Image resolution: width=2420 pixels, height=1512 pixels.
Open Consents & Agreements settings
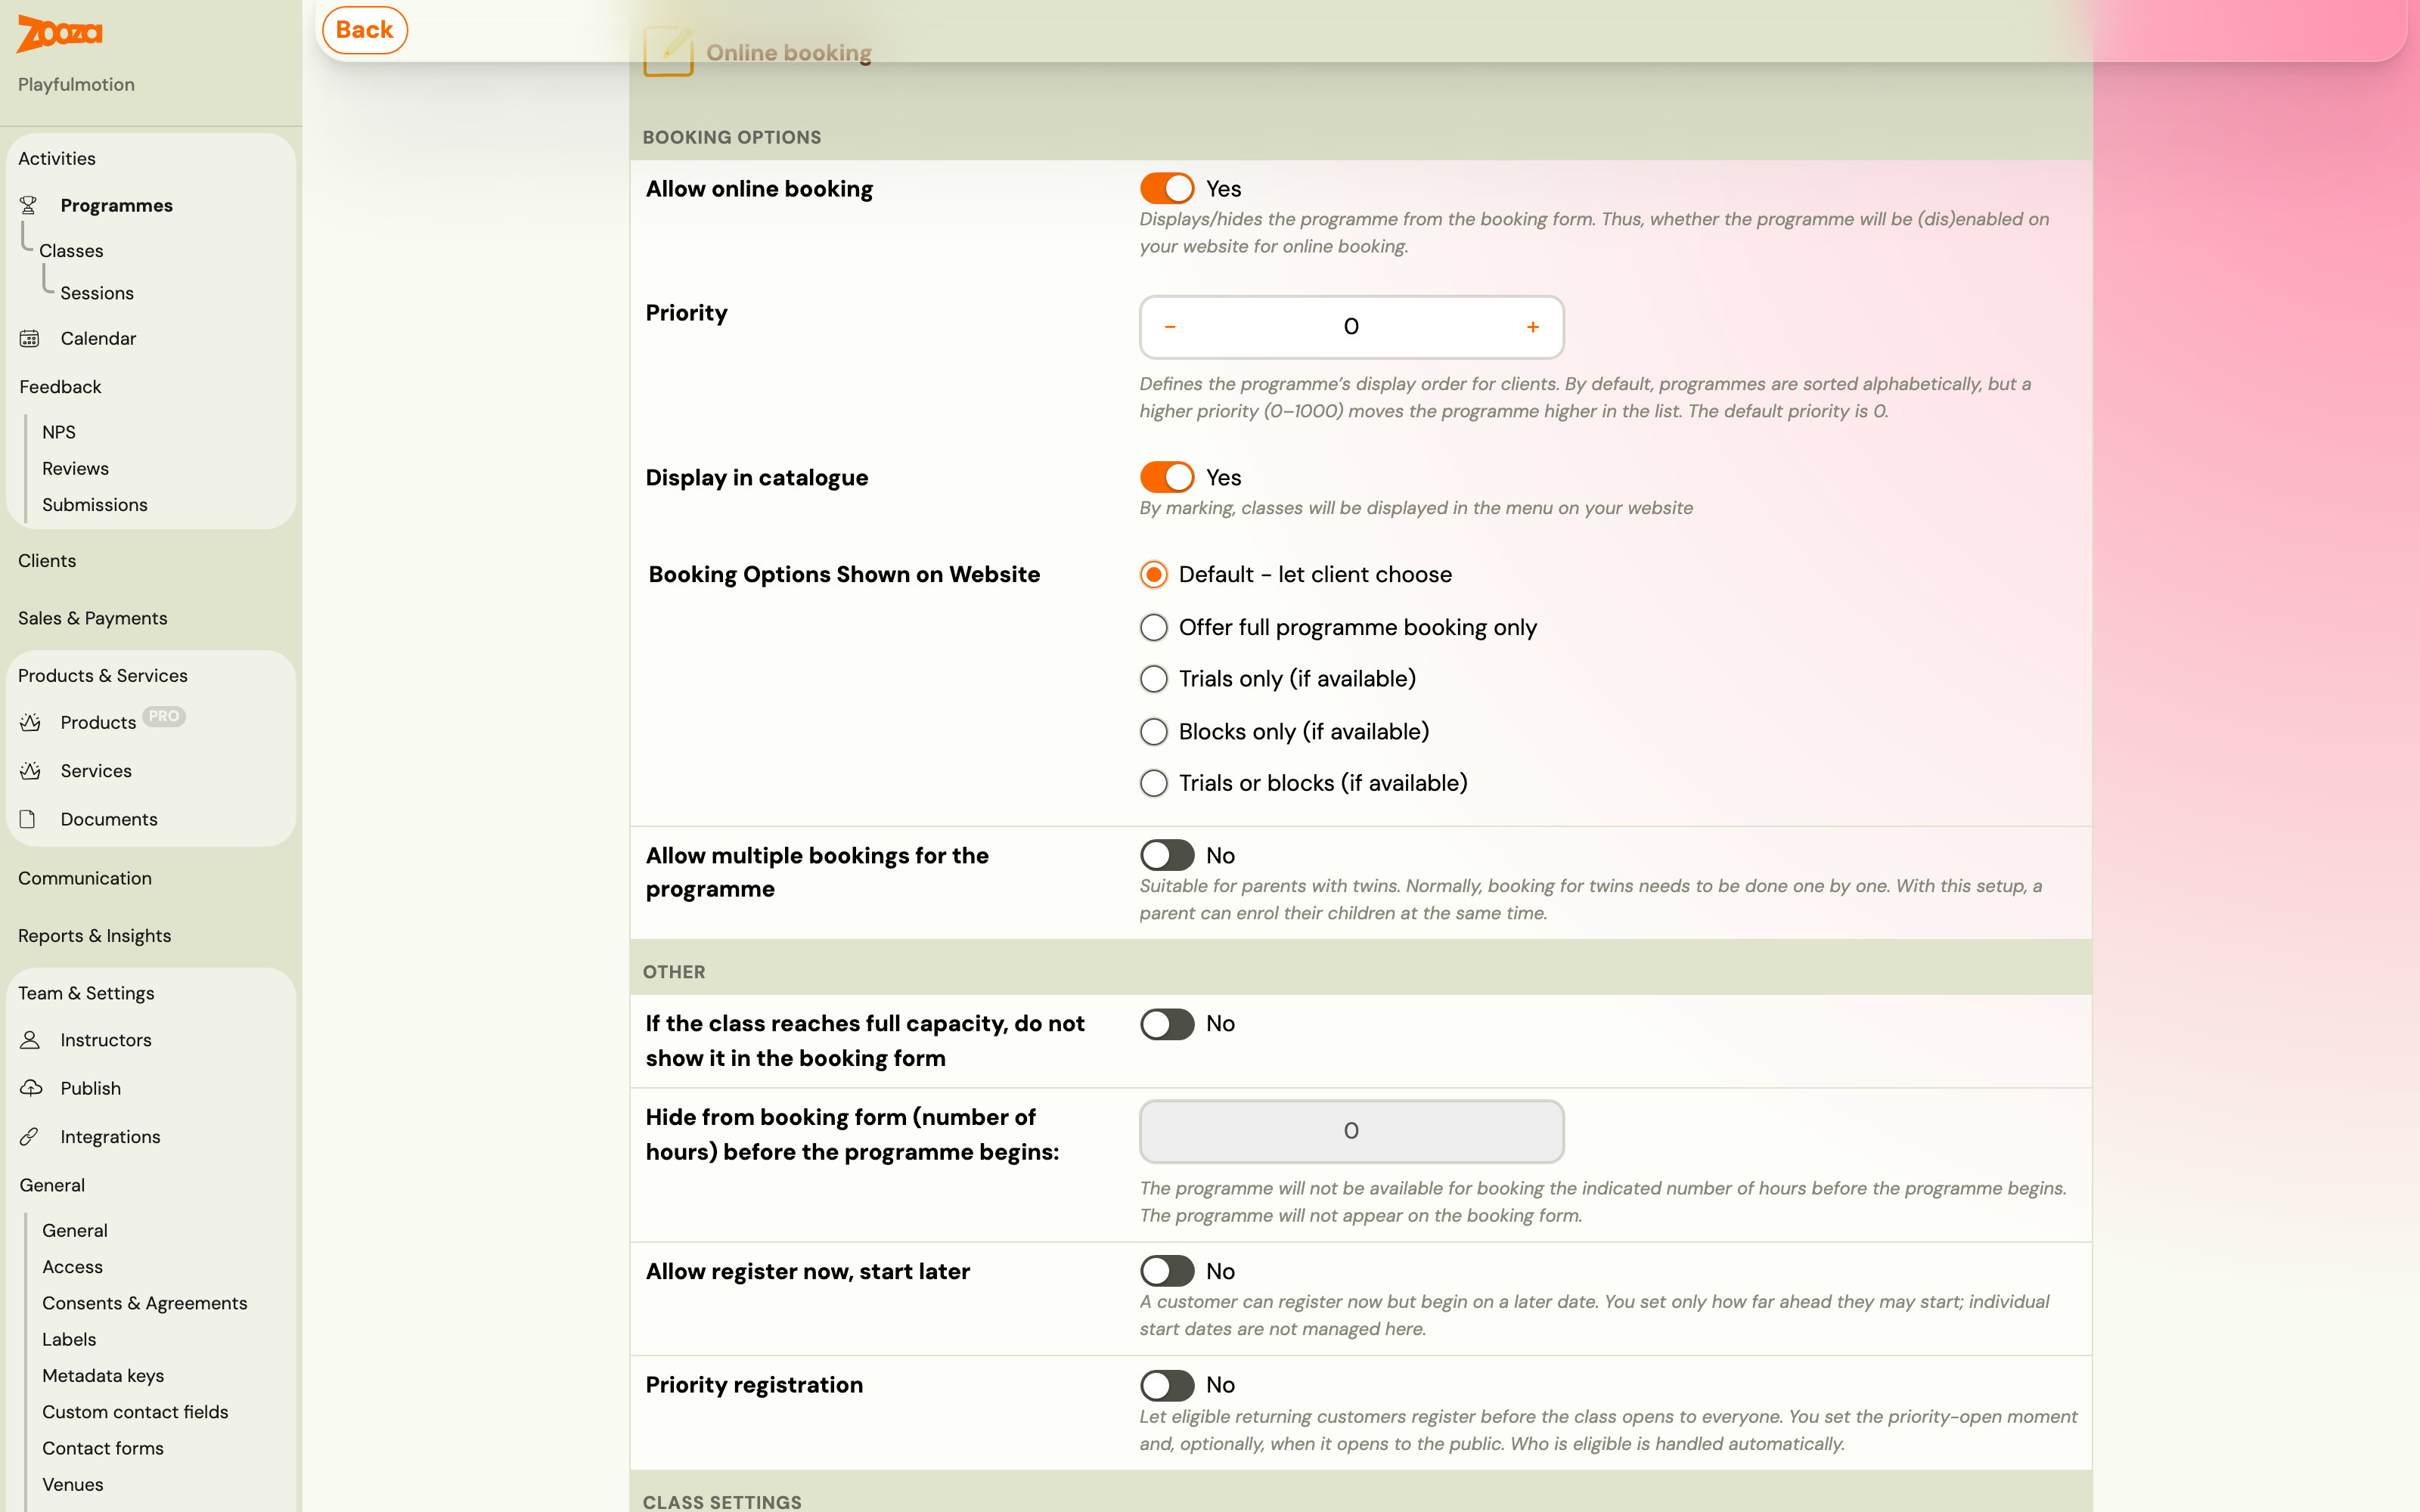[145, 1303]
